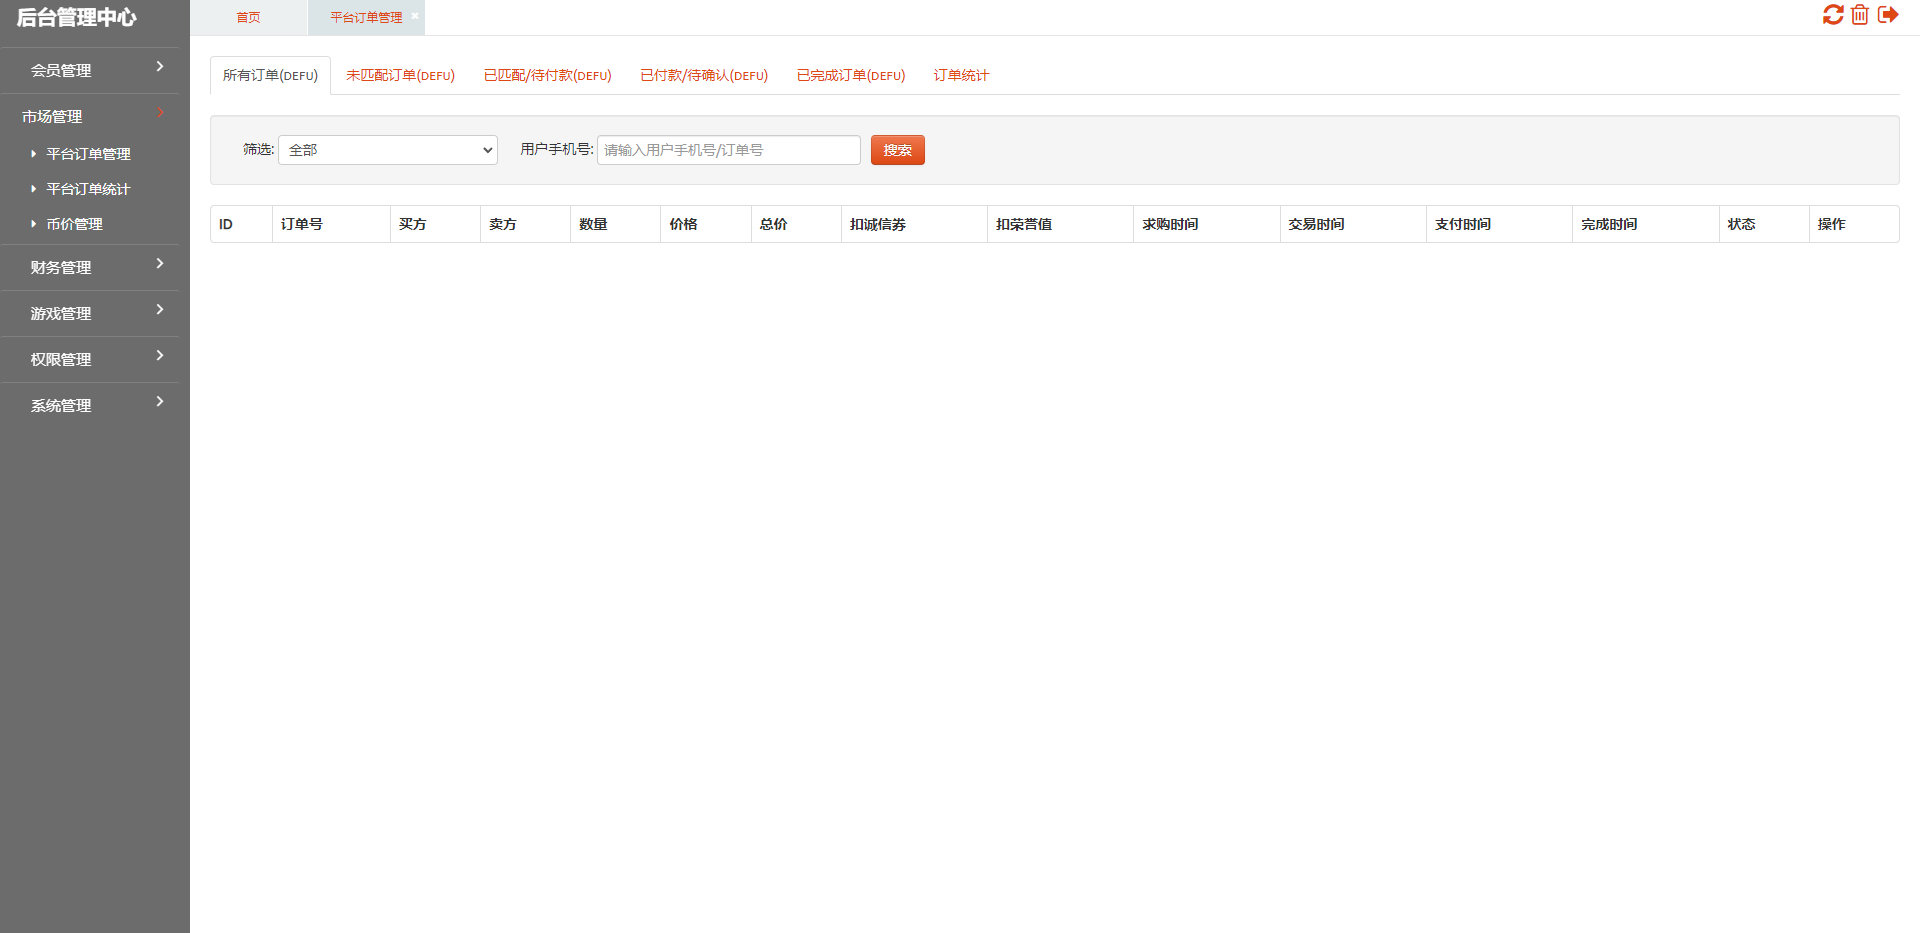Expand the 系统管理 chevron
Viewport: 1920px width, 933px height.
click(160, 401)
